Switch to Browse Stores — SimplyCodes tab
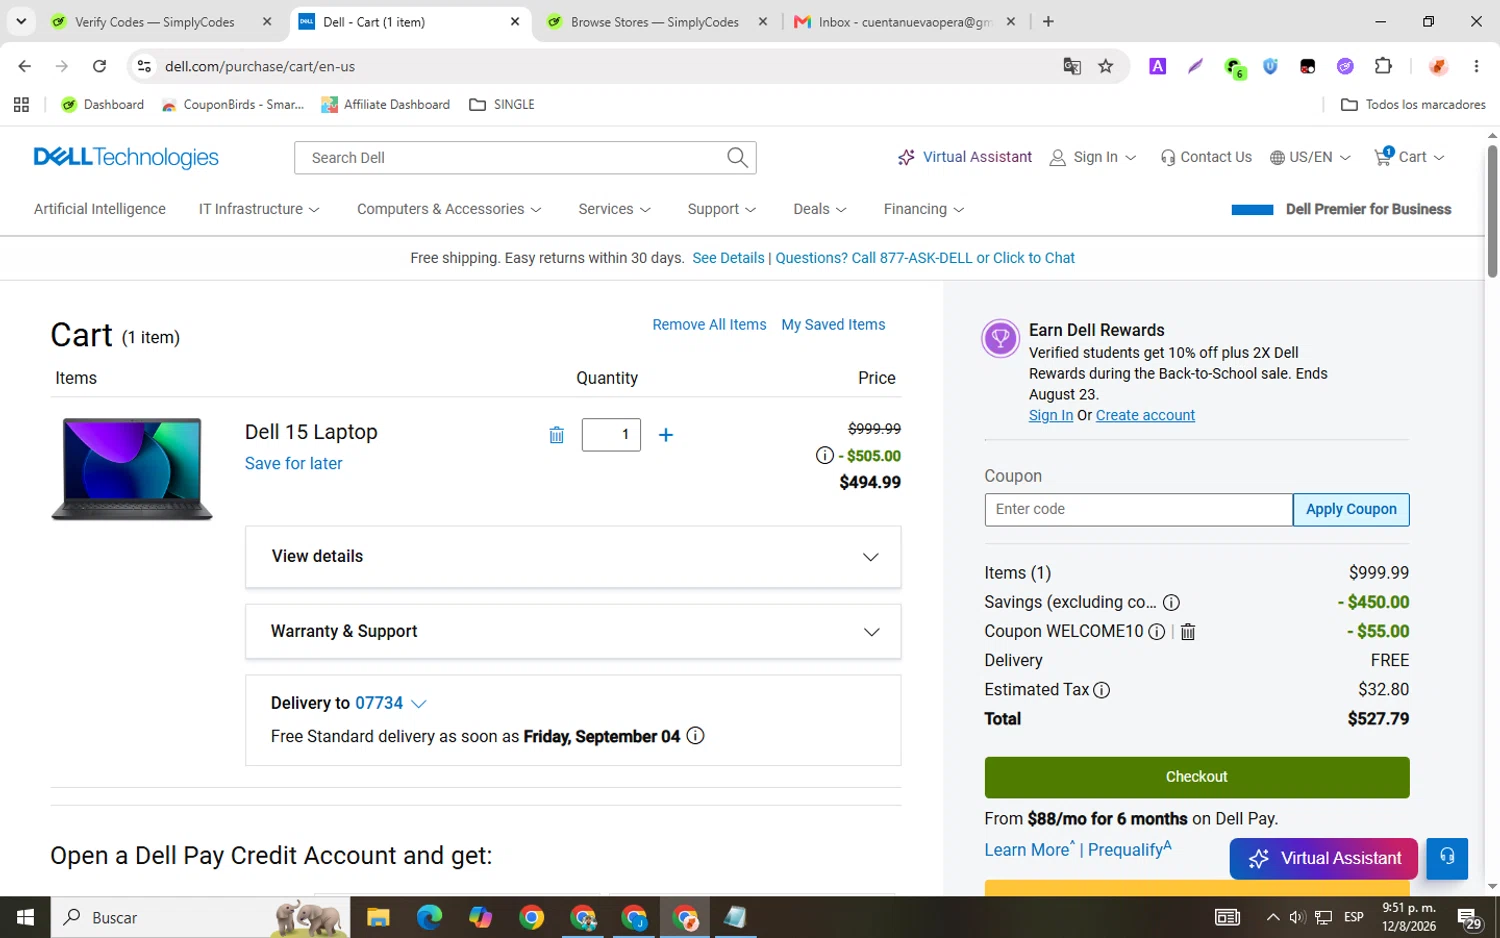1500x938 pixels. point(655,22)
